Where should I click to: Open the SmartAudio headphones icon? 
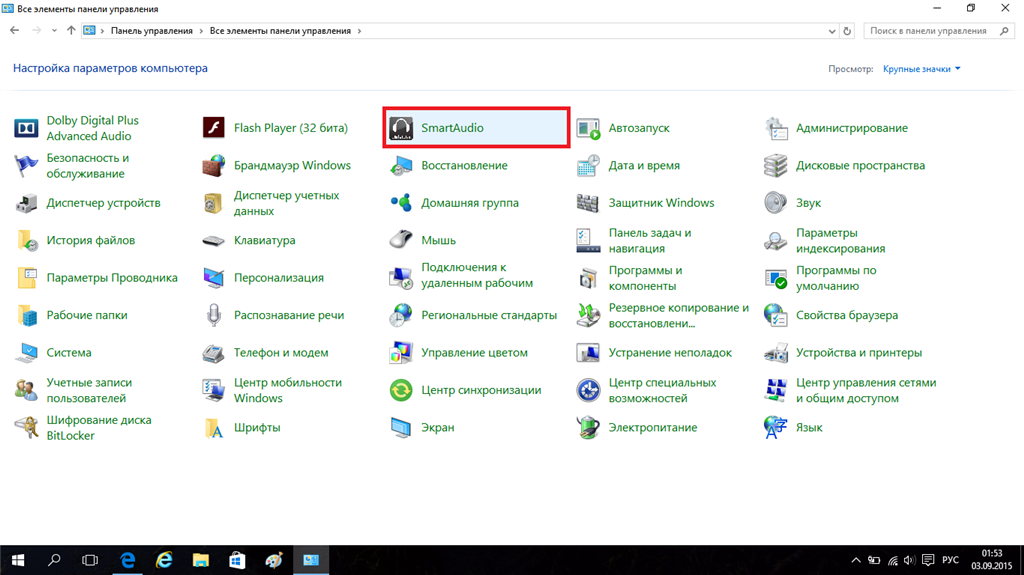coord(401,128)
